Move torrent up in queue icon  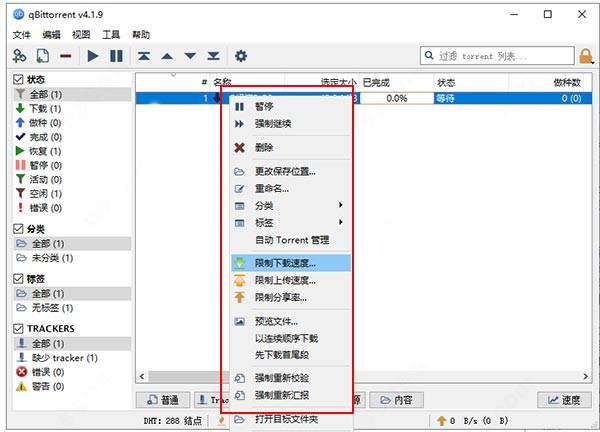click(x=167, y=56)
